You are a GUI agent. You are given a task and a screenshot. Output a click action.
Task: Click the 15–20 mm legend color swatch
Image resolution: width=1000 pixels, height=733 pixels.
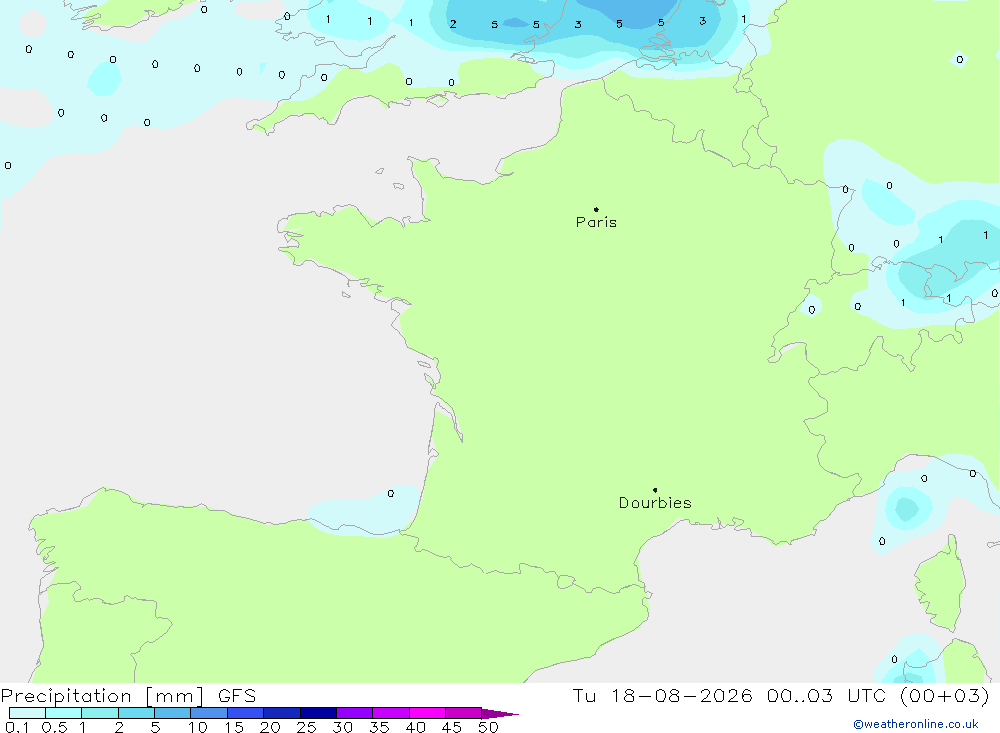pyautogui.click(x=246, y=713)
